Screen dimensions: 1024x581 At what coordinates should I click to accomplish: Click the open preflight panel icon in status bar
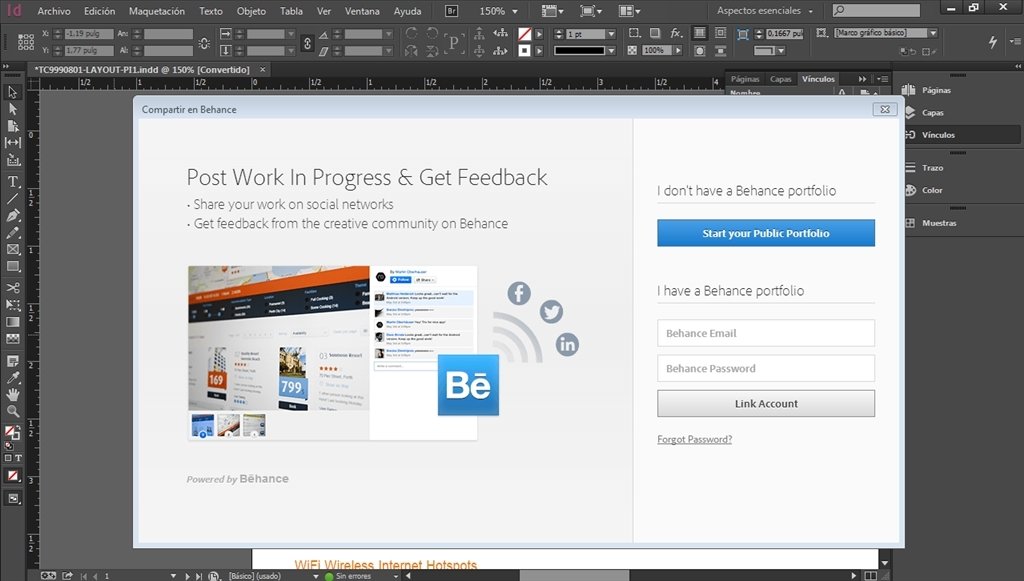point(214,576)
